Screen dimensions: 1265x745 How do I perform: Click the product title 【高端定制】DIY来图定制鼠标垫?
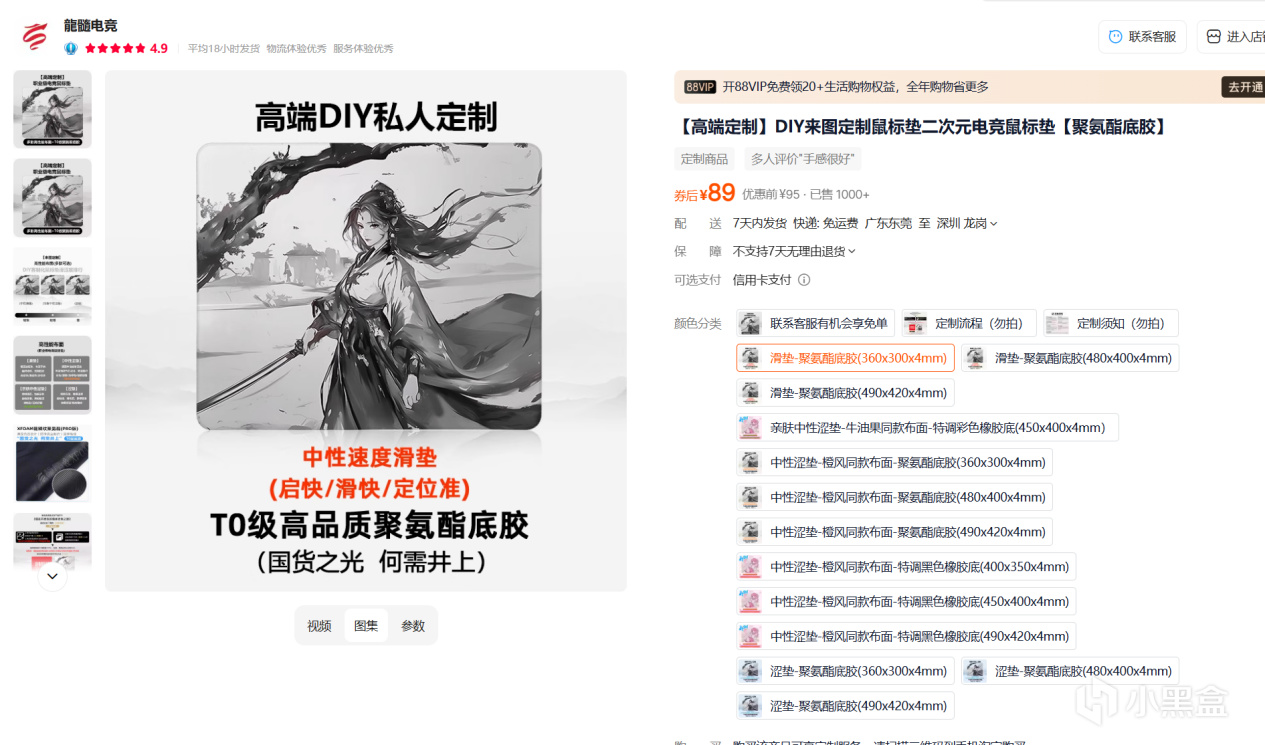coord(922,127)
